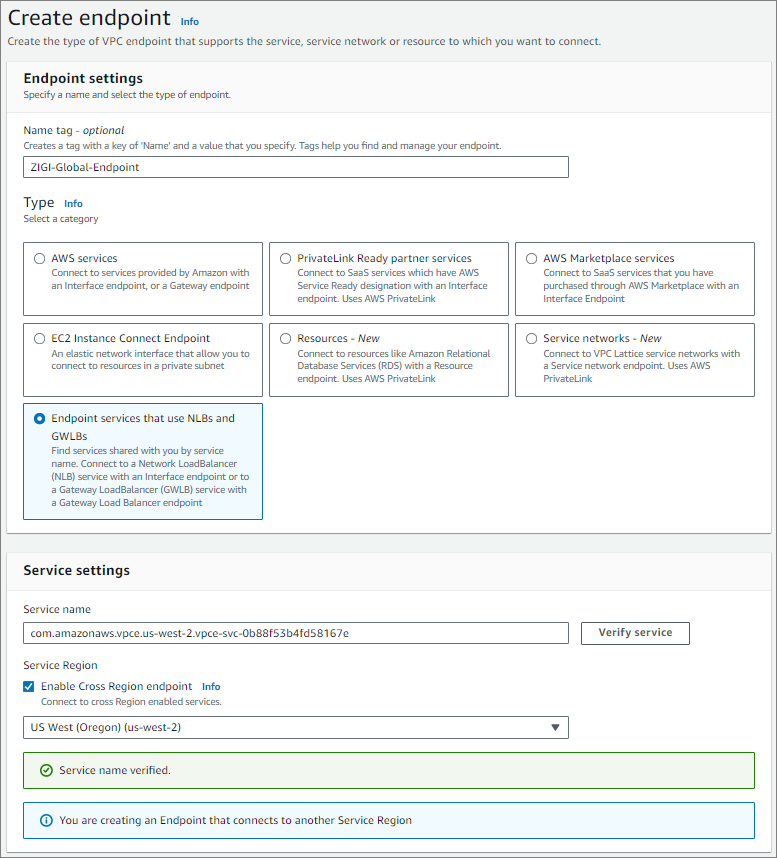
Task: Open Info link next to Type heading
Action: pos(73,204)
